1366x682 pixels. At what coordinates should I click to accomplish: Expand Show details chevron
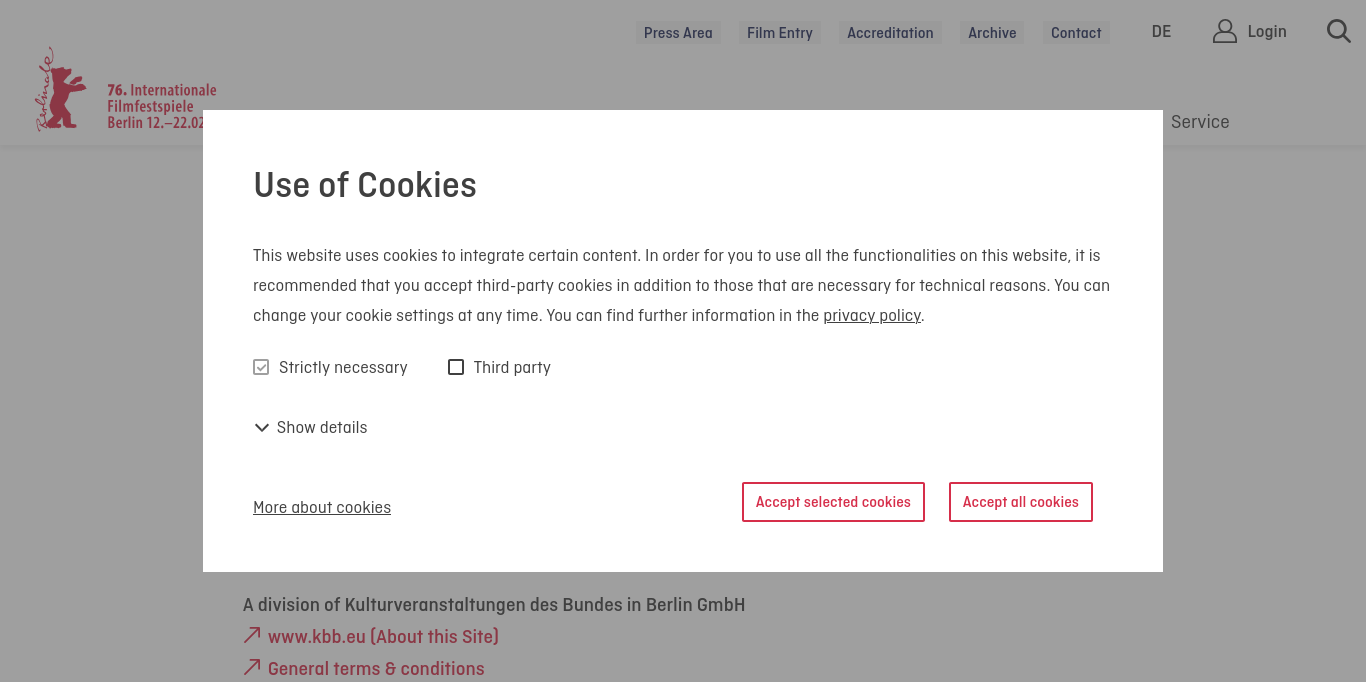(262, 428)
